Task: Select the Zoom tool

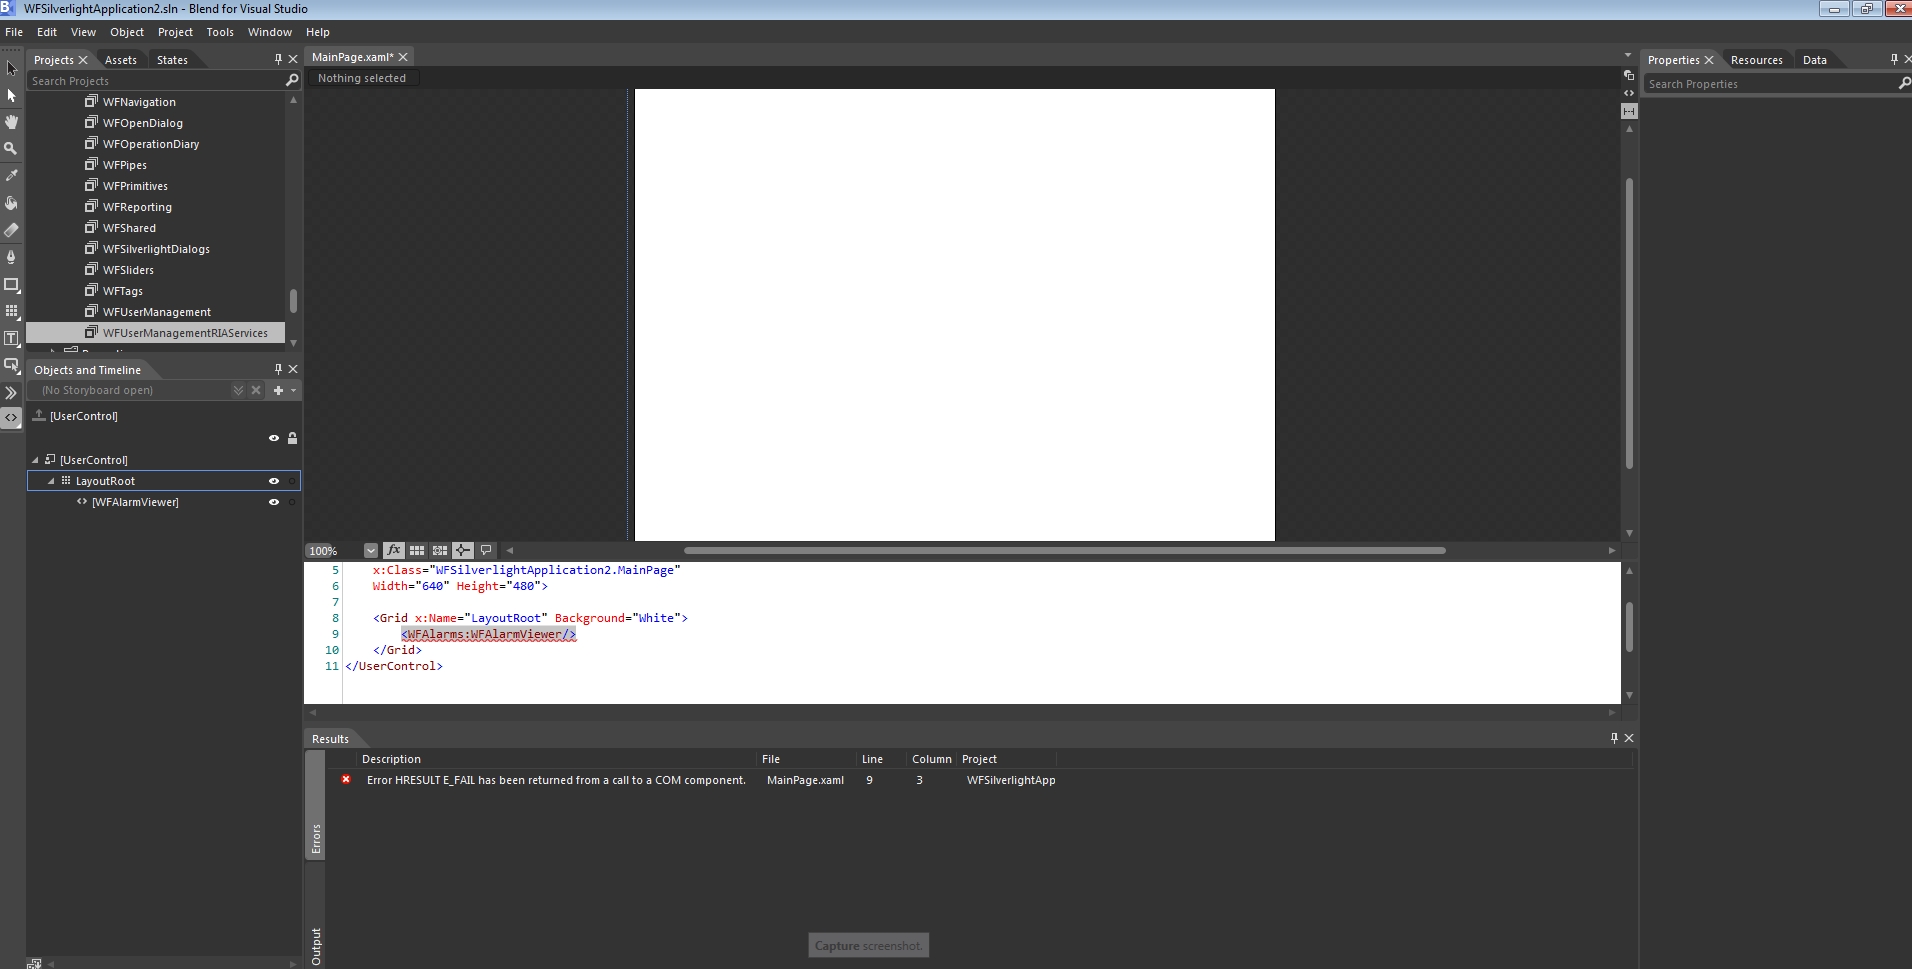Action: pos(12,148)
